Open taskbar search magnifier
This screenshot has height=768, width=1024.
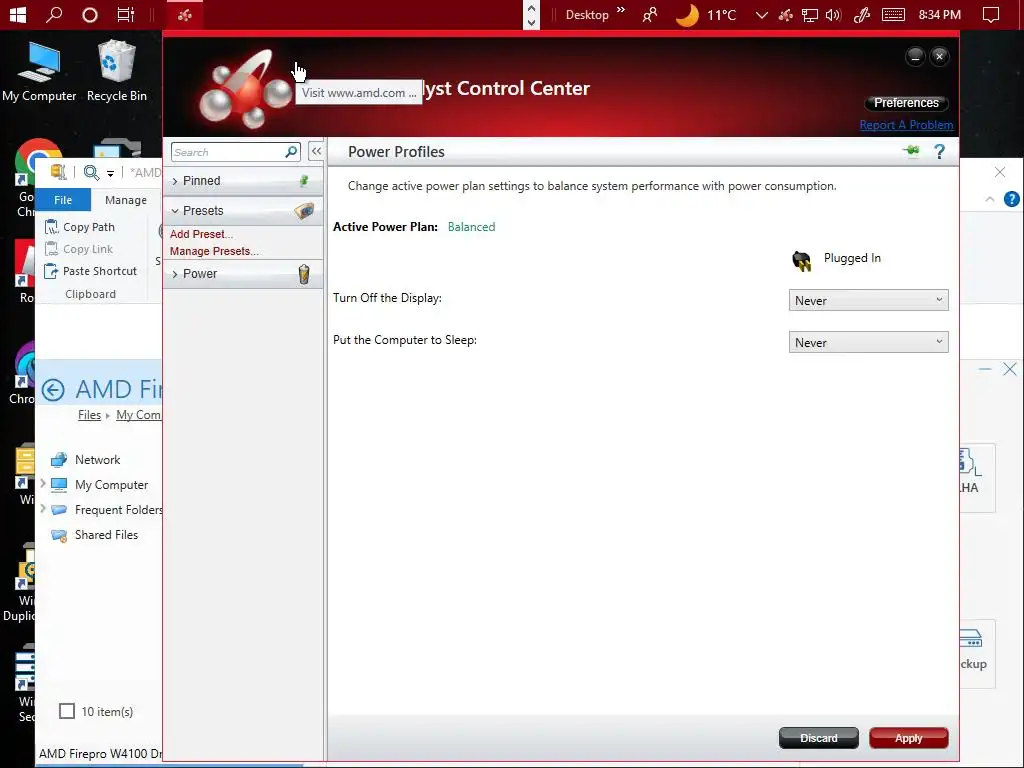54,14
